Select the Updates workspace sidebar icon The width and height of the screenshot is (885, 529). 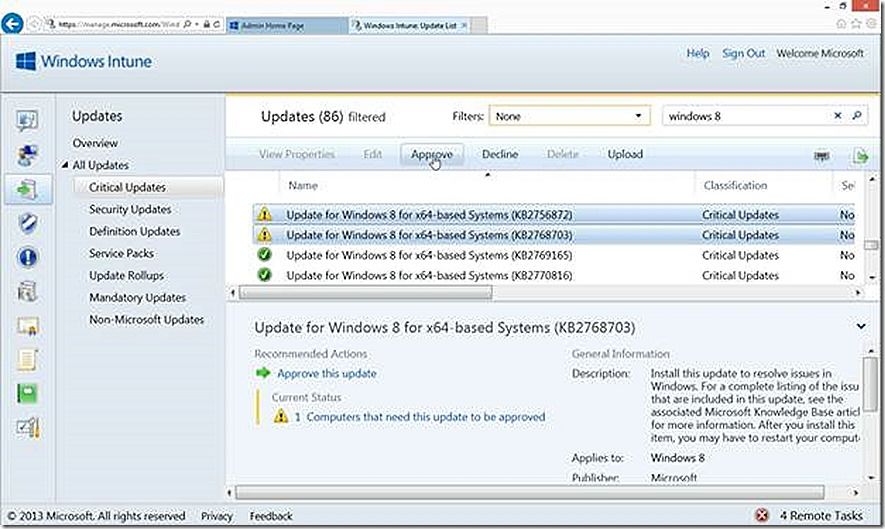27,189
